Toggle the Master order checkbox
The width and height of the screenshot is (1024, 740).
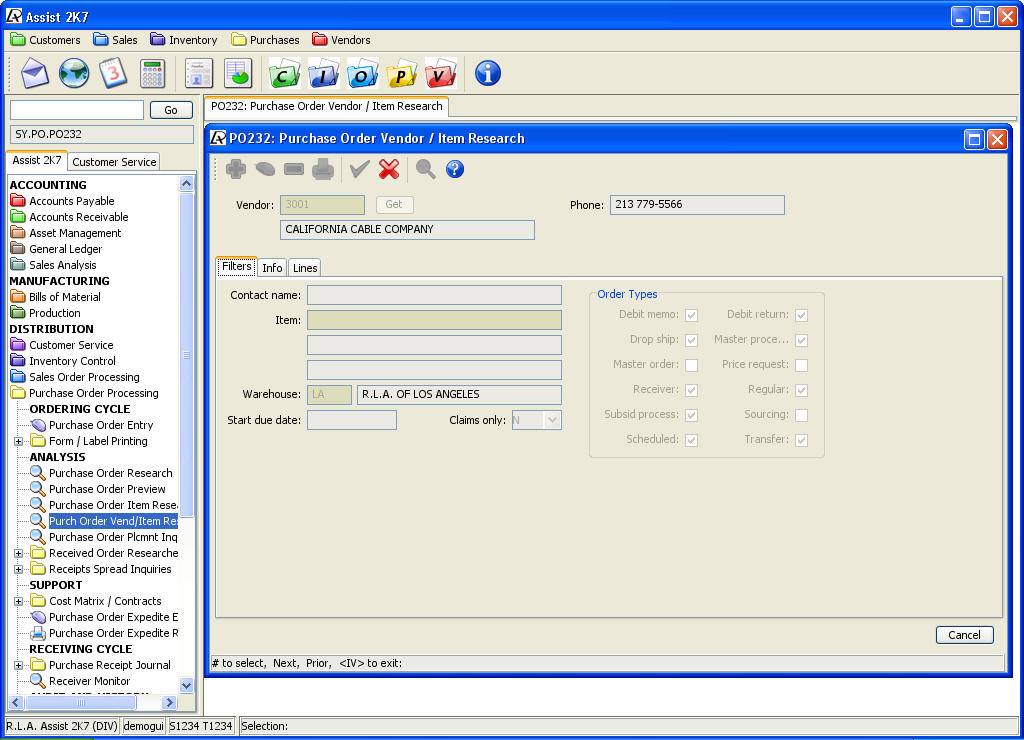tap(691, 365)
